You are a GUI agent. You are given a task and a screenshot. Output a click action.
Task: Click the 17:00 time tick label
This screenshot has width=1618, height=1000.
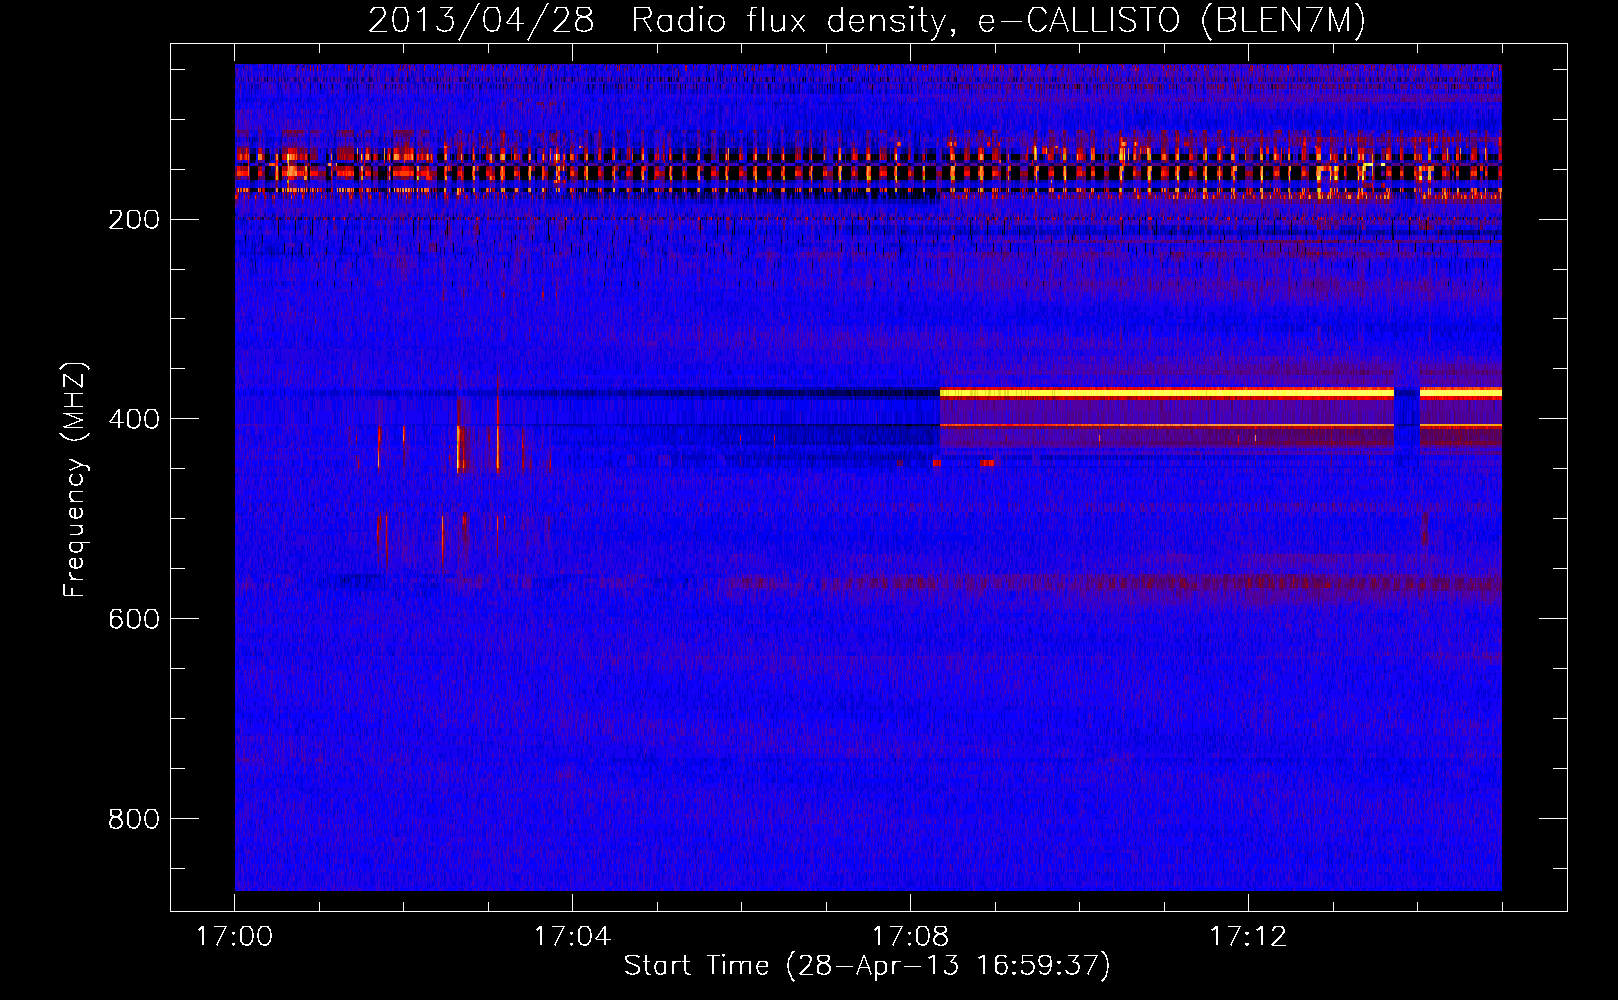pos(234,936)
